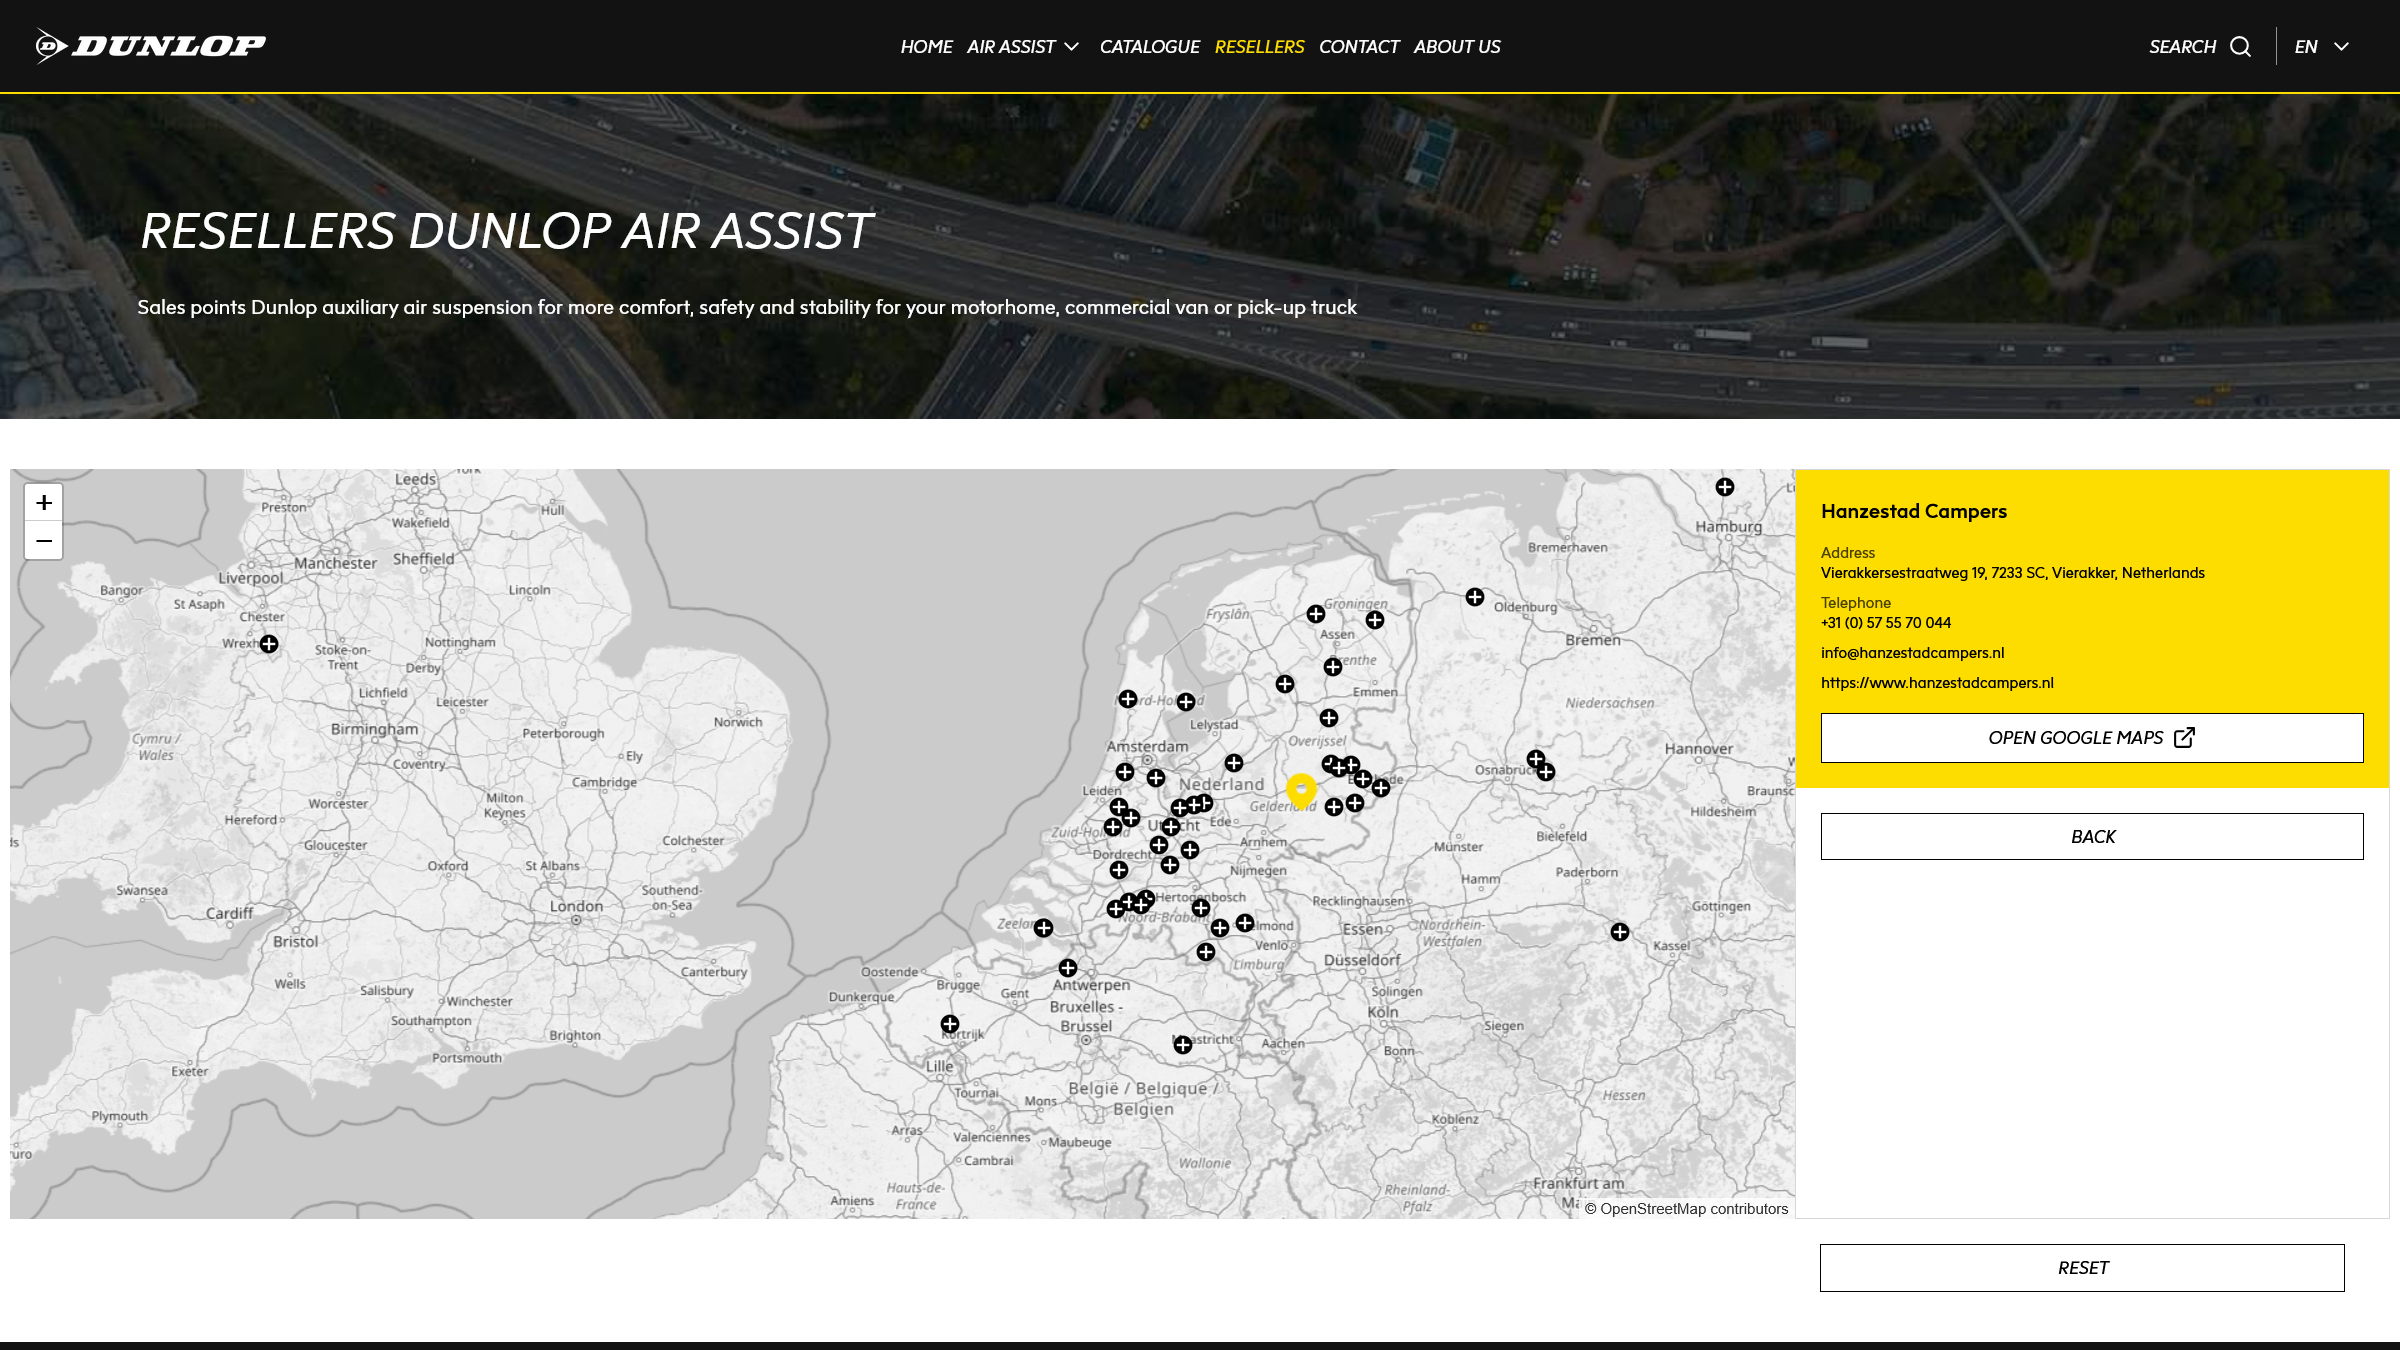2400x1350 pixels.
Task: Click the search magnifier icon
Action: click(x=2240, y=47)
